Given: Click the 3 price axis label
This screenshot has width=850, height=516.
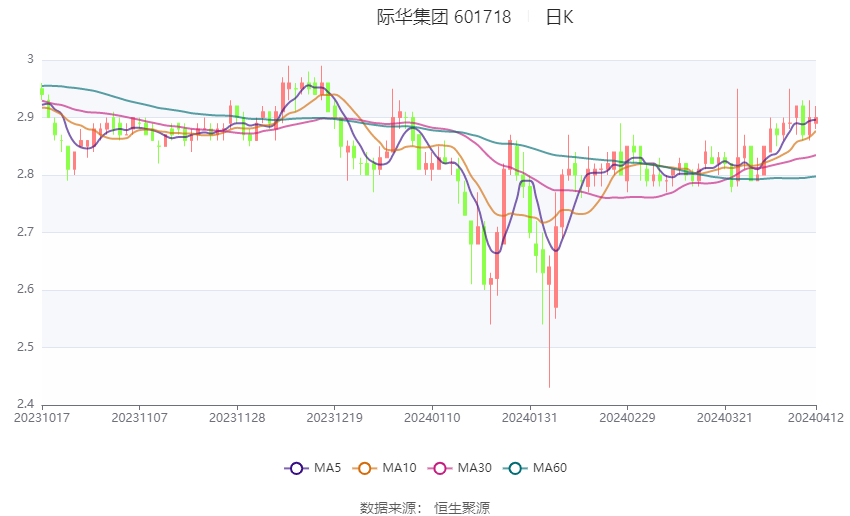Looking at the screenshot, I should pos(30,59).
